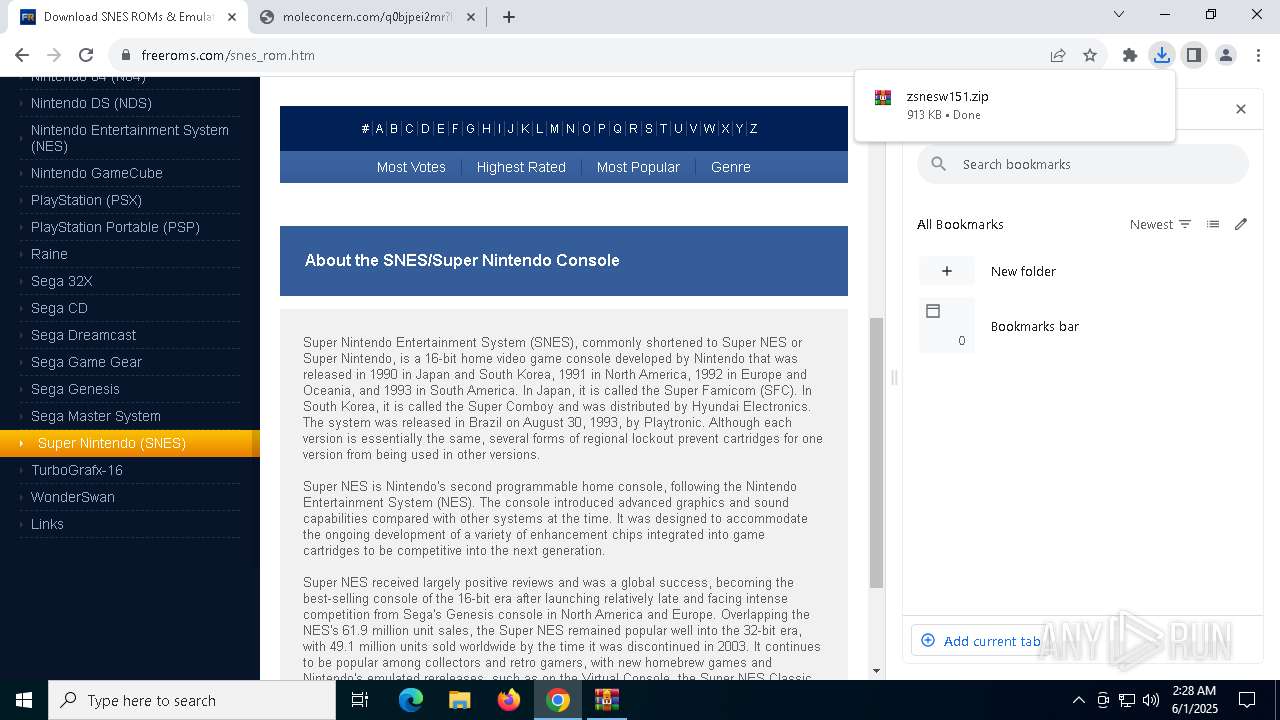Select Super Nintendo (SNES) highlighted item
Image resolution: width=1280 pixels, height=720 pixels.
click(130, 443)
